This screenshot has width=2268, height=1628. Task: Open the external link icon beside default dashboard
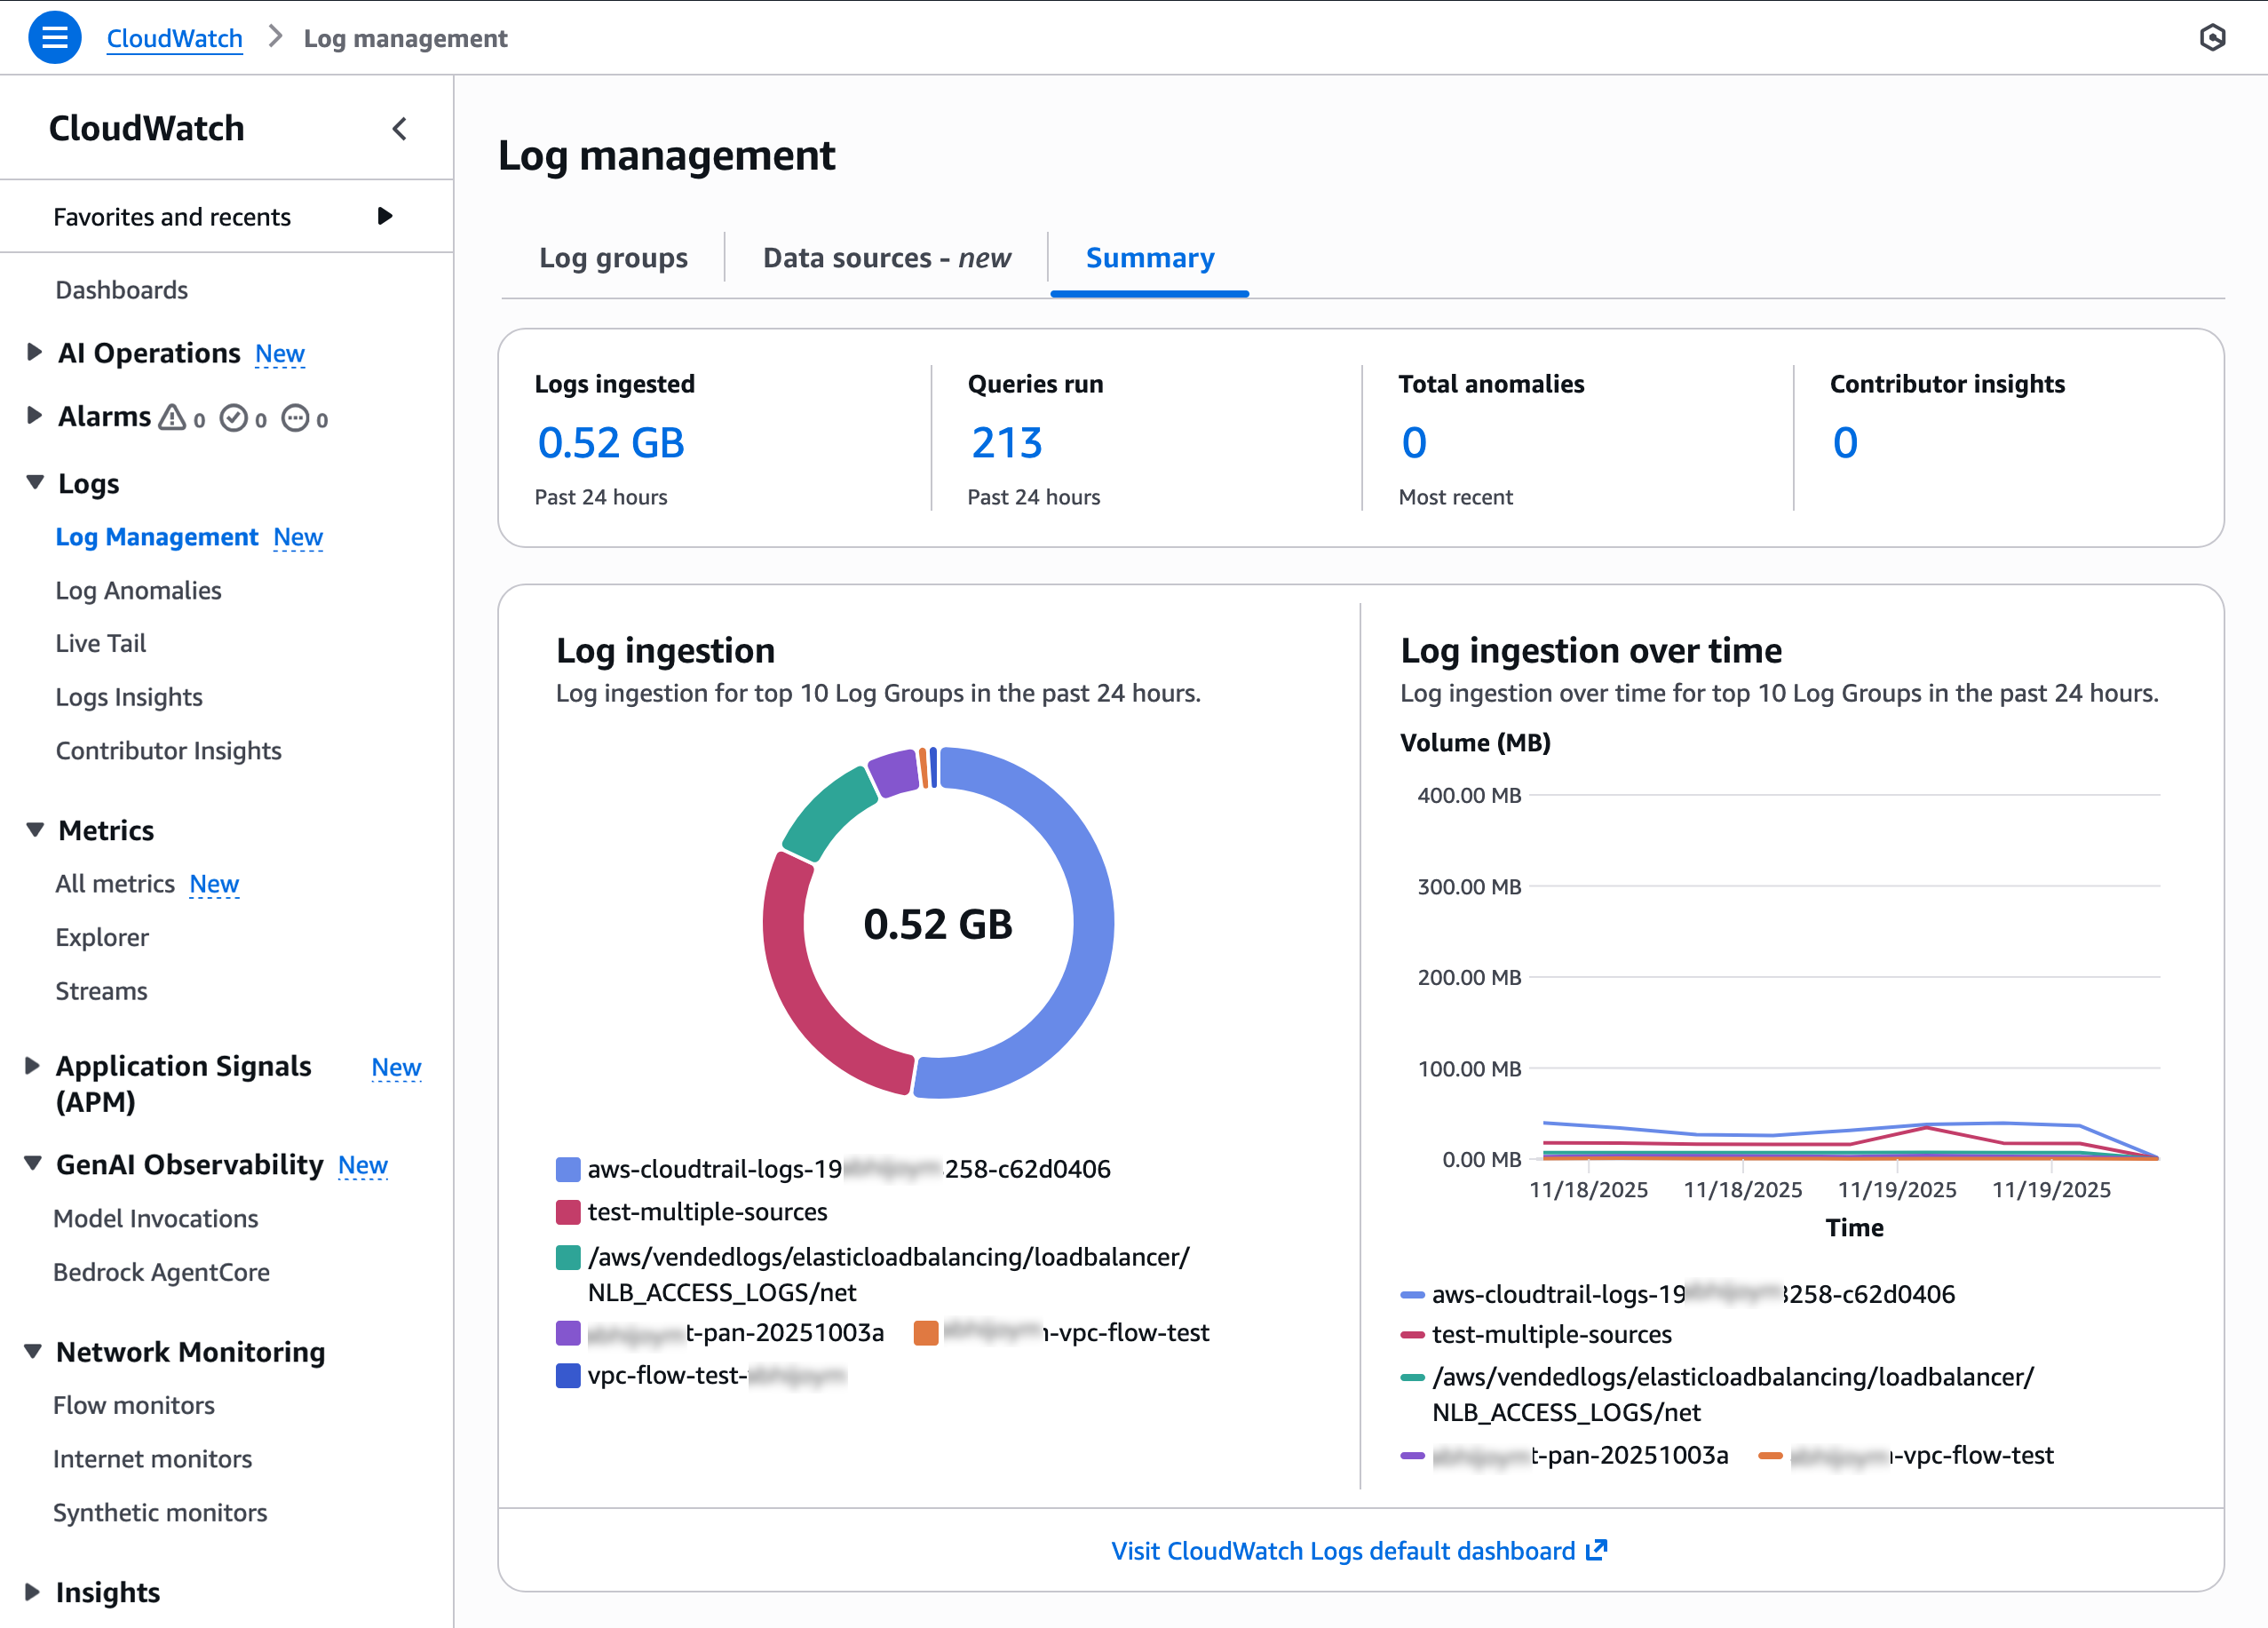(1597, 1550)
